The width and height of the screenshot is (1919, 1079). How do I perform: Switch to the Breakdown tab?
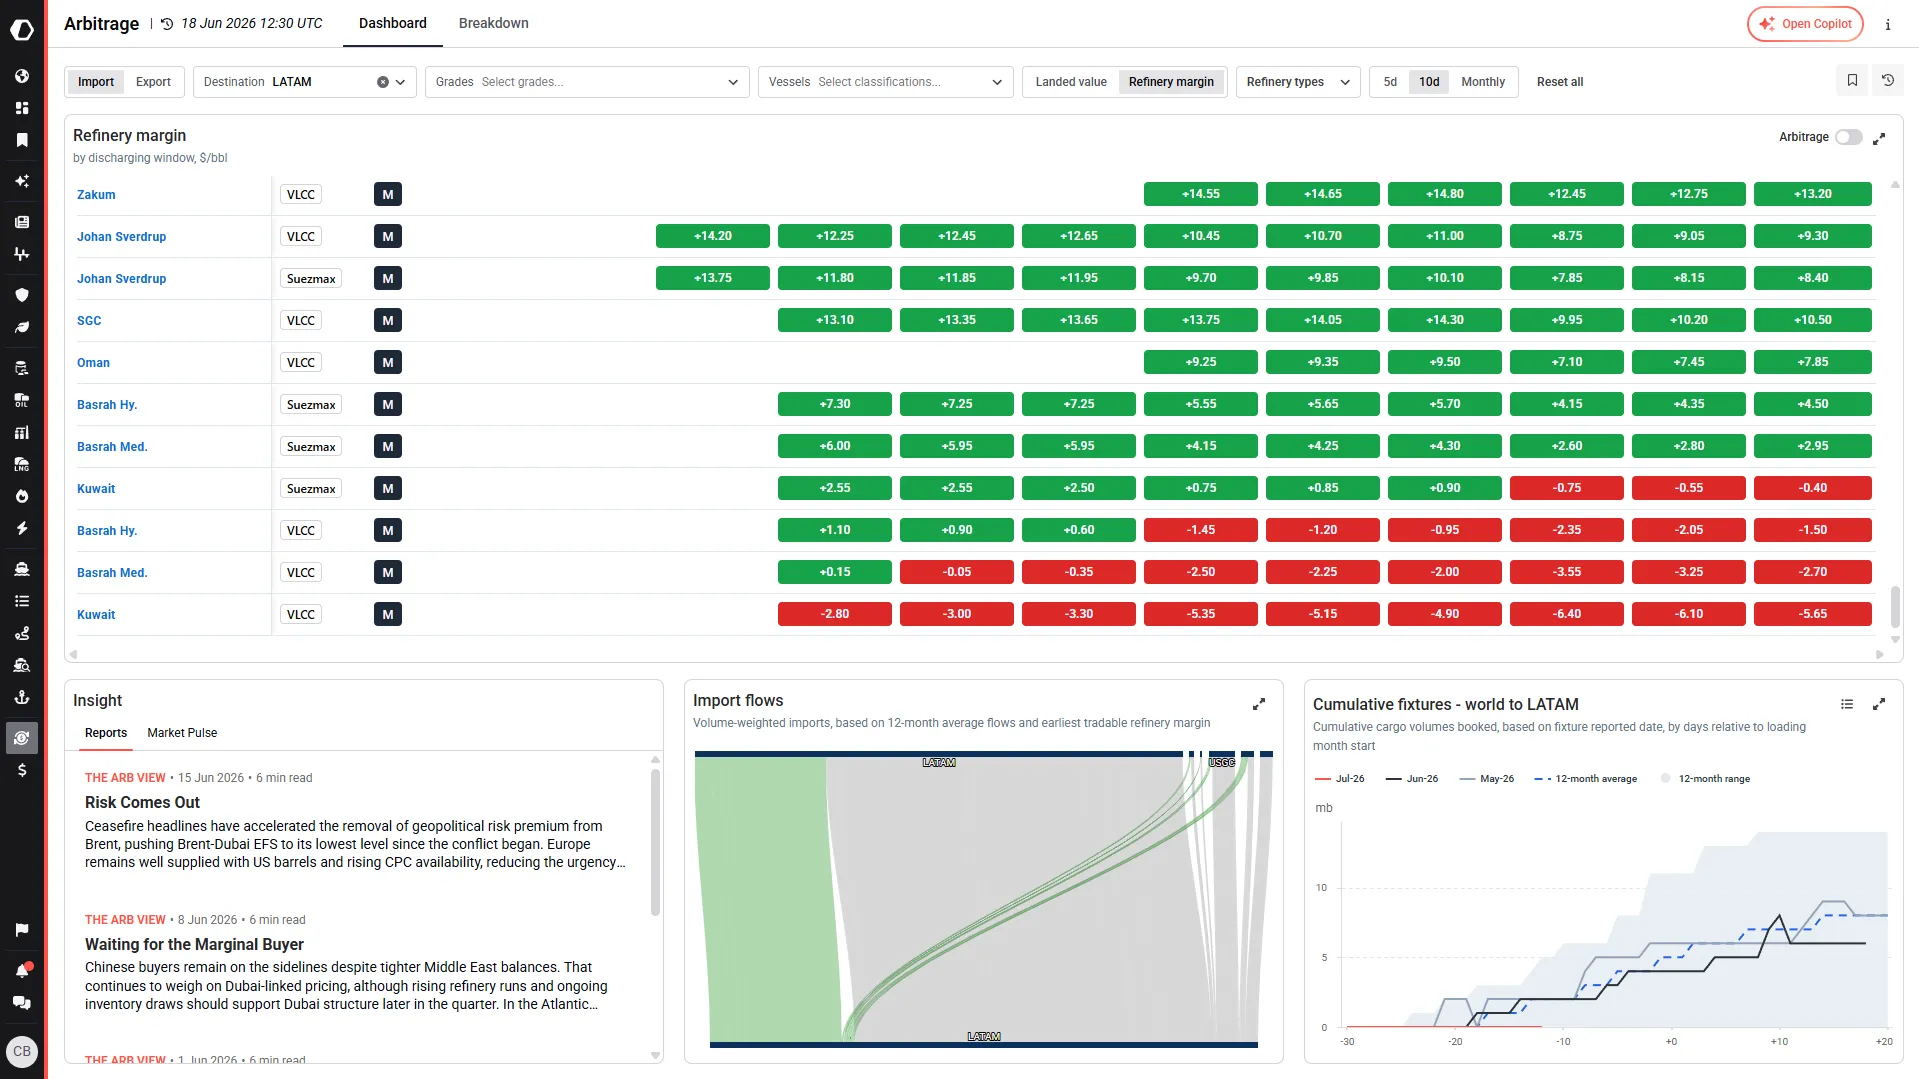[494, 23]
